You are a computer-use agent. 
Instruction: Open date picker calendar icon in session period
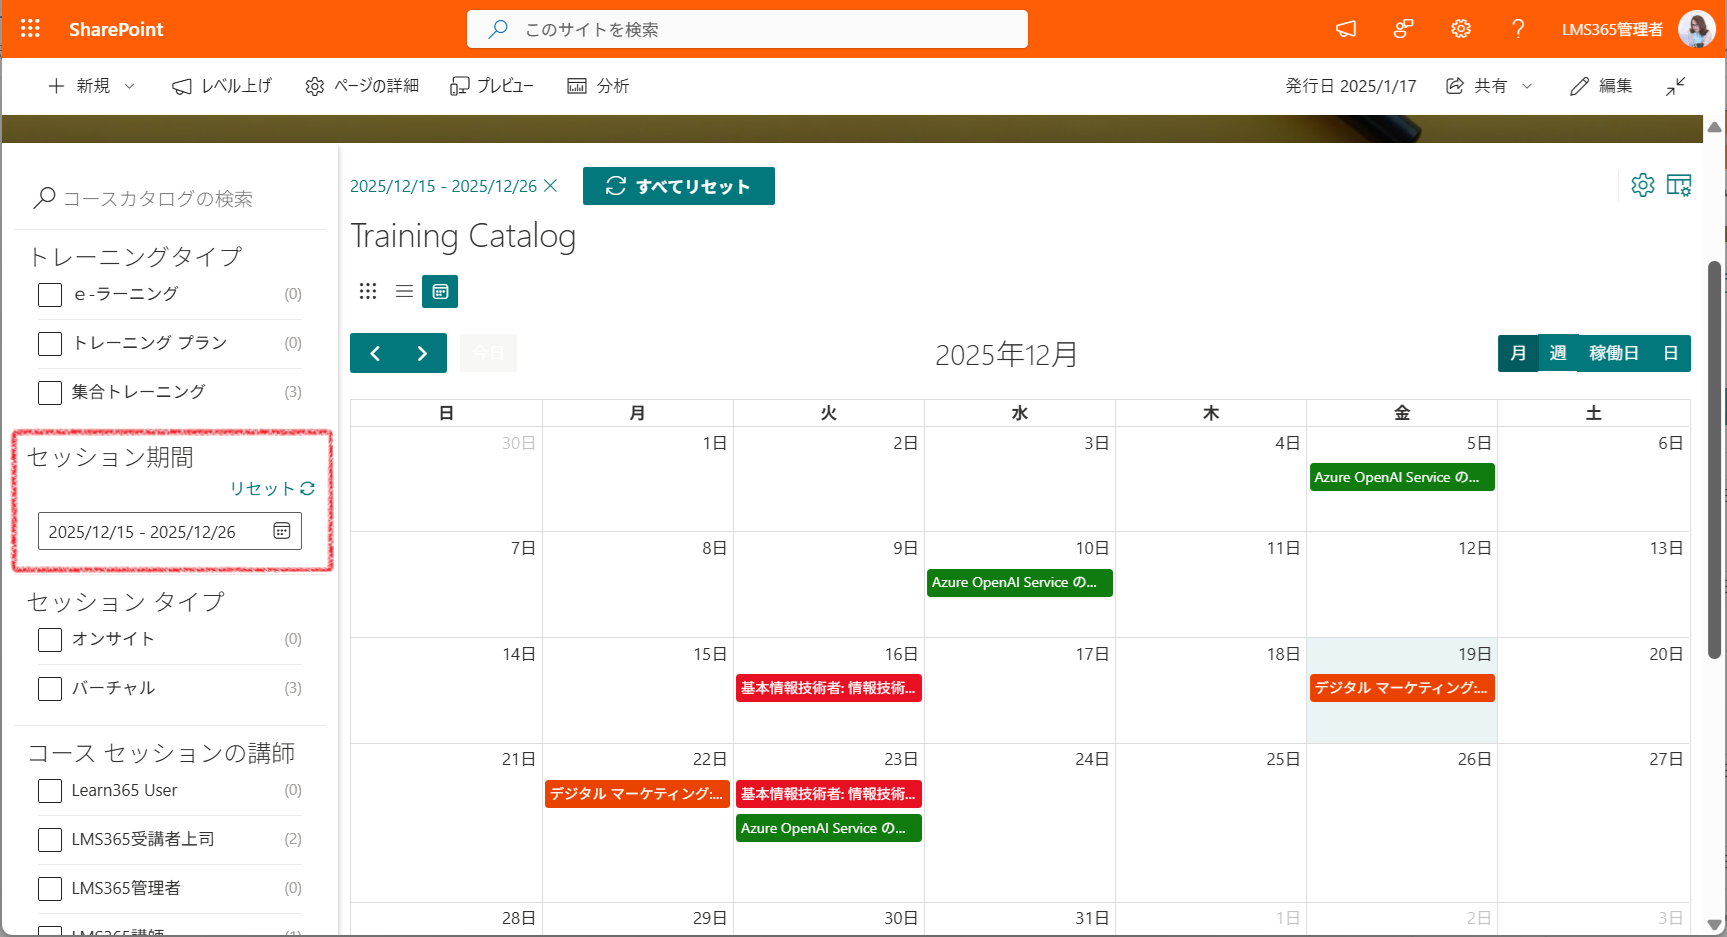coord(282,531)
